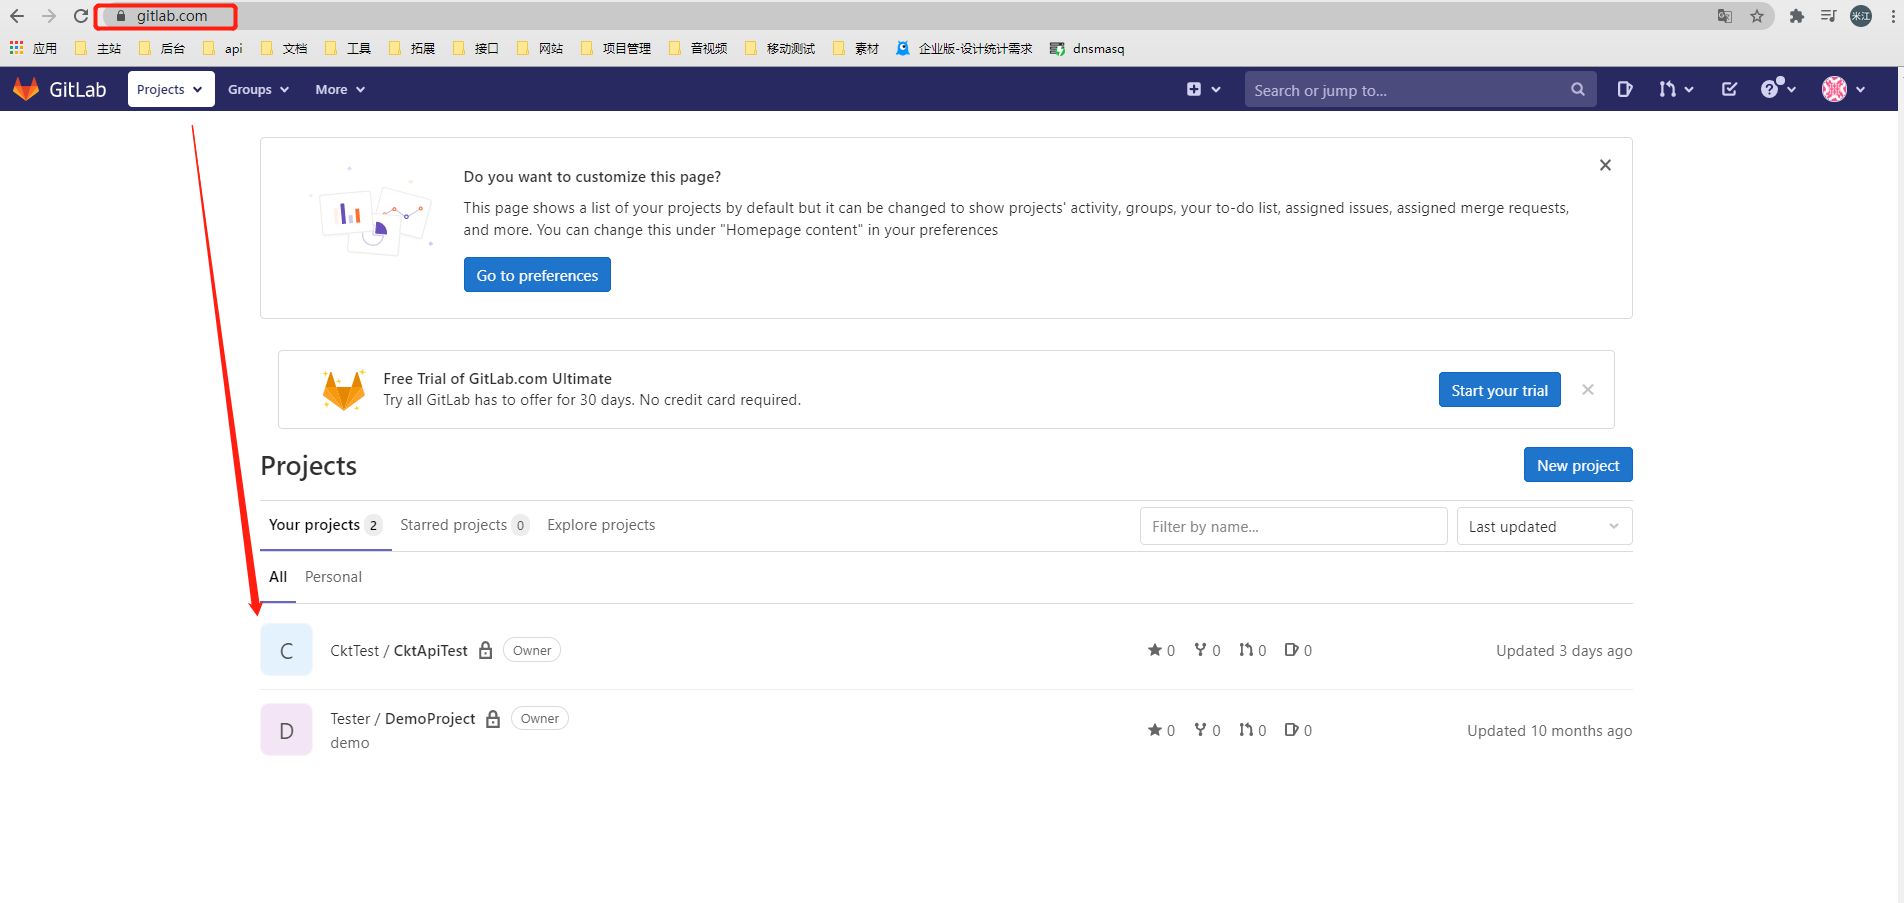The height and width of the screenshot is (903, 1904).
Task: Open the Projects dropdown menu
Action: pyautogui.click(x=171, y=89)
